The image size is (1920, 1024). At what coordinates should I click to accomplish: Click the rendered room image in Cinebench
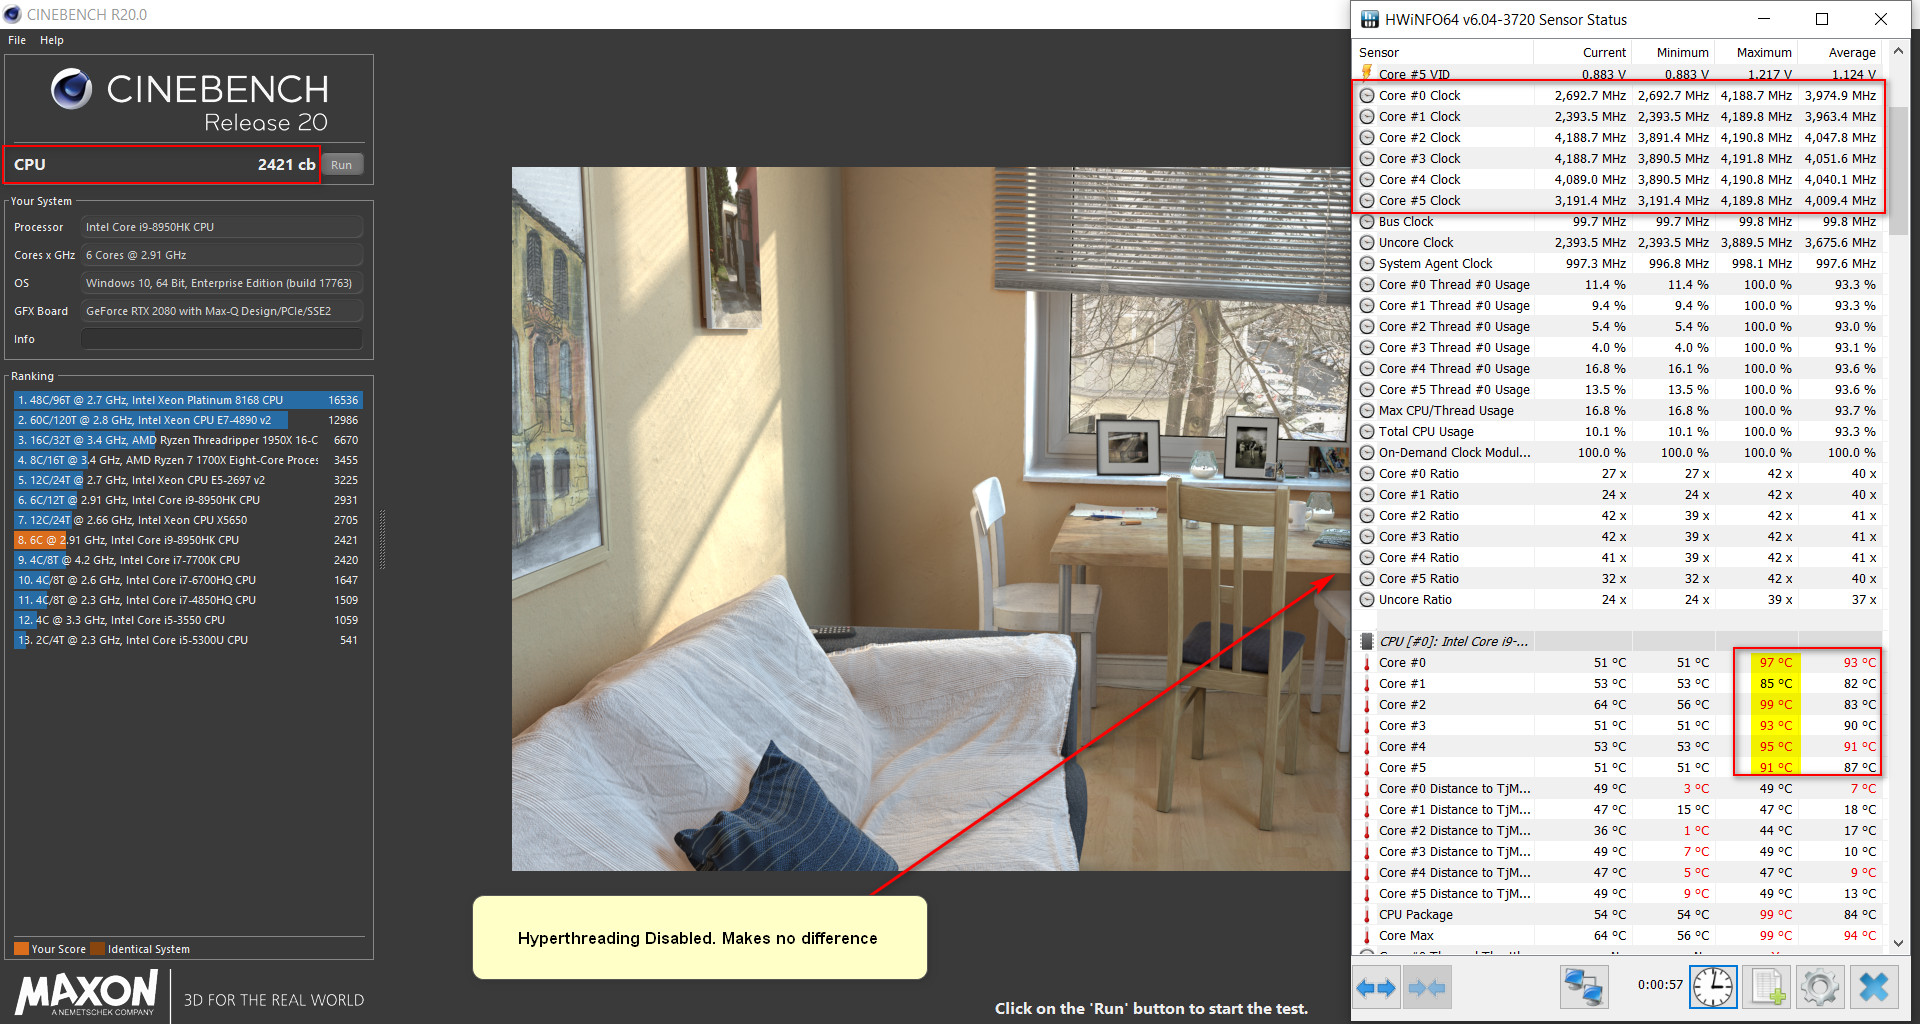(x=931, y=518)
